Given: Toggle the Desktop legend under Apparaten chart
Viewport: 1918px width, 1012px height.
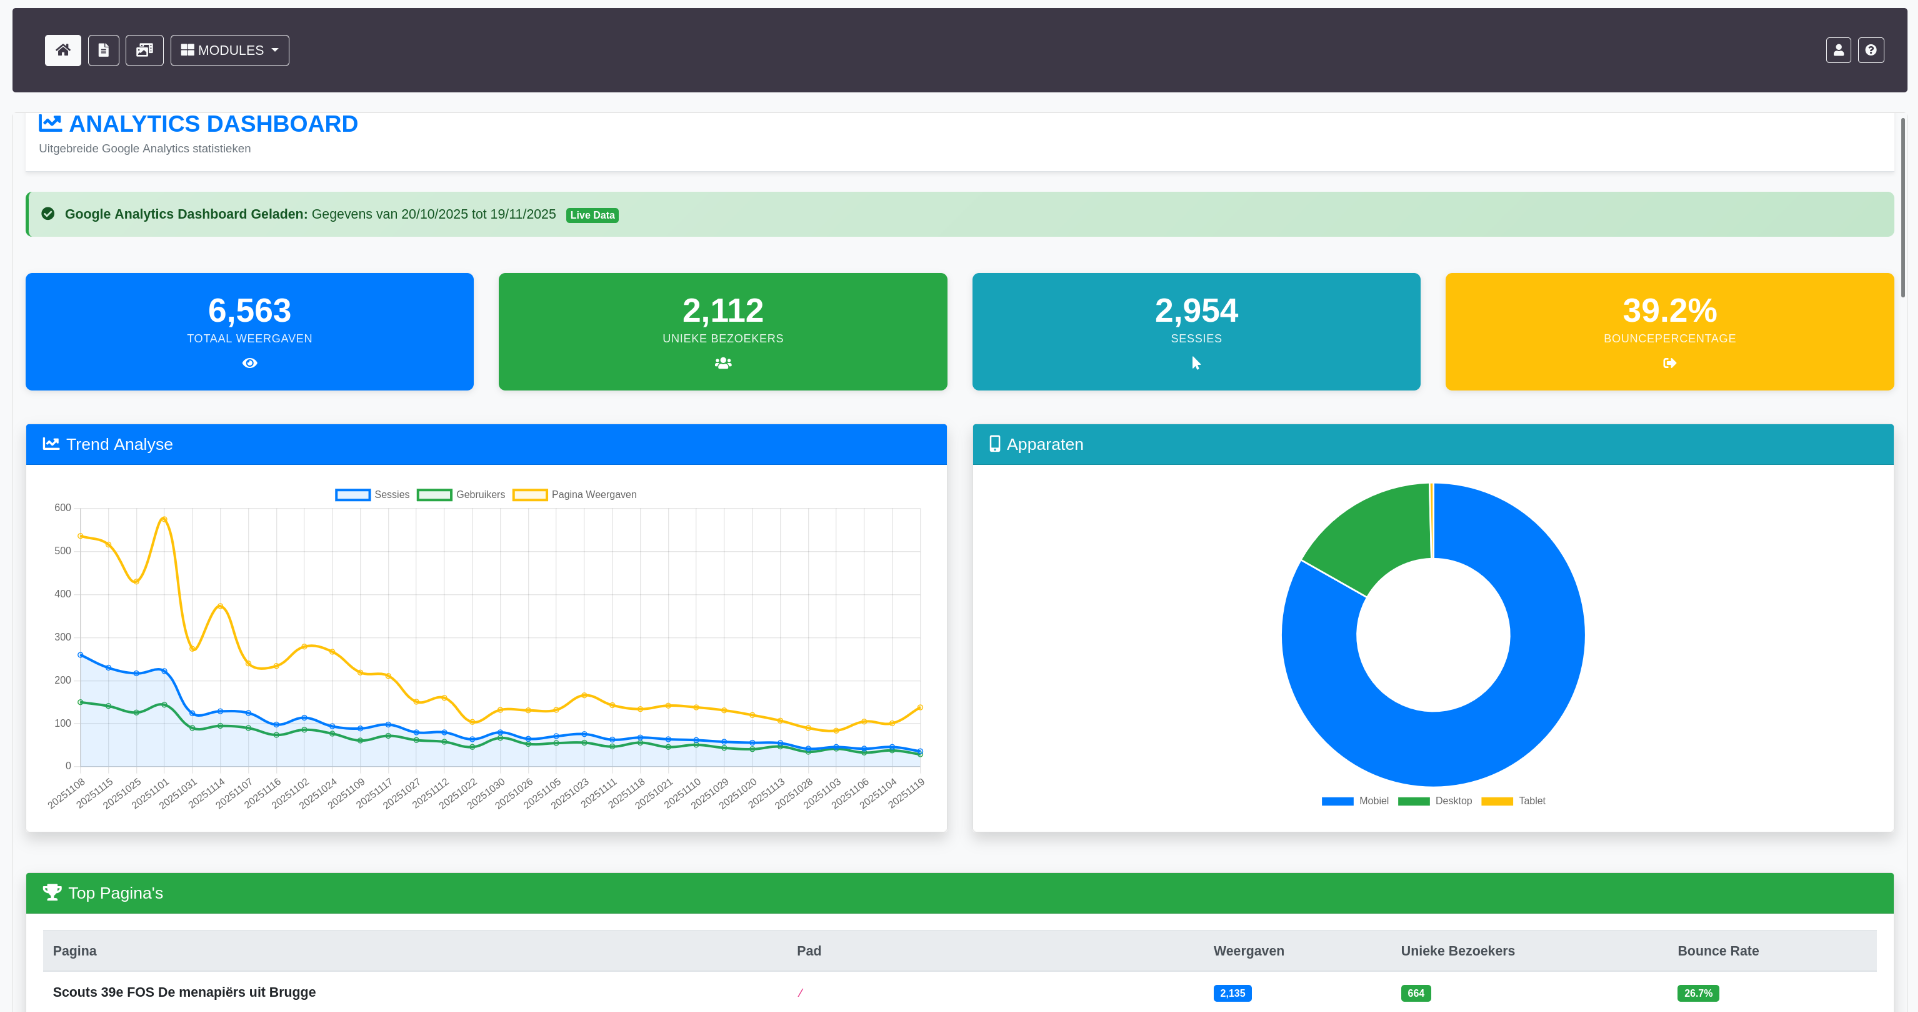Looking at the screenshot, I should 1435,800.
